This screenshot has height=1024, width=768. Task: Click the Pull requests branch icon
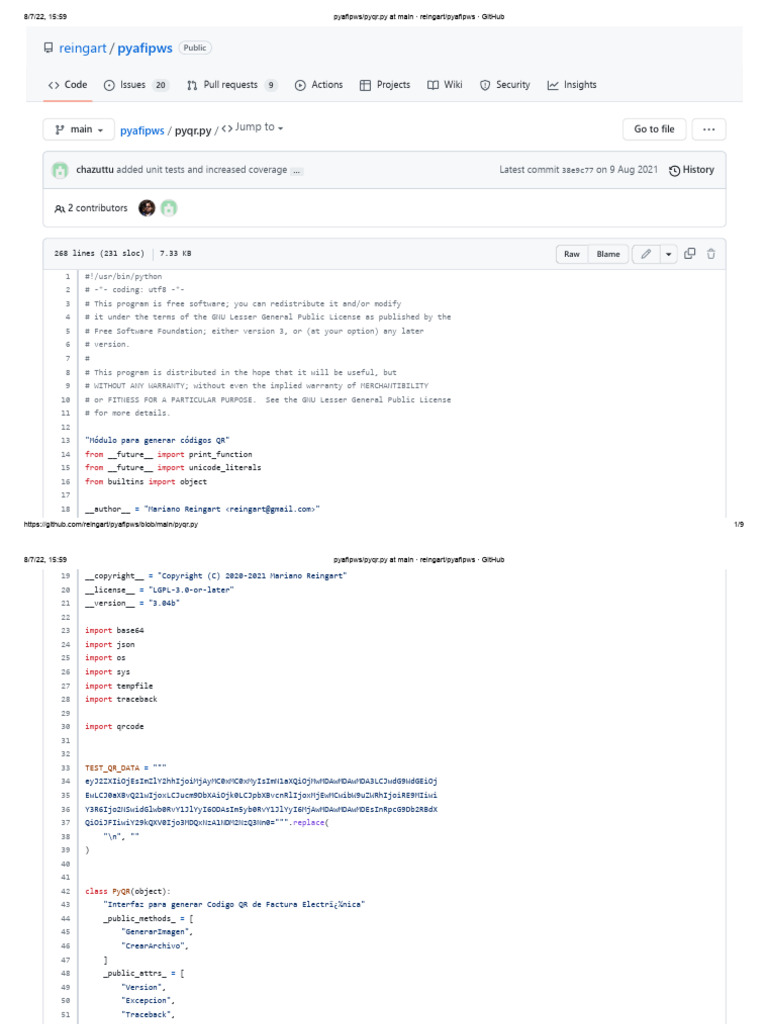(192, 86)
